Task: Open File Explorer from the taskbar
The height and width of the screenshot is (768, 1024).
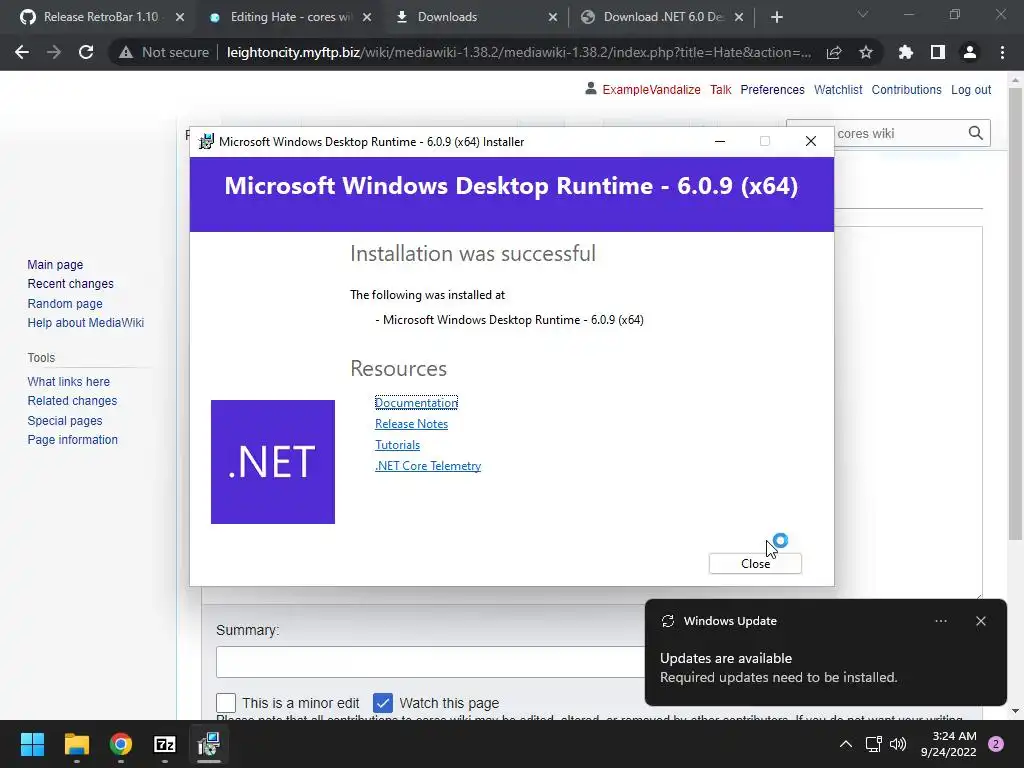Action: [x=76, y=744]
